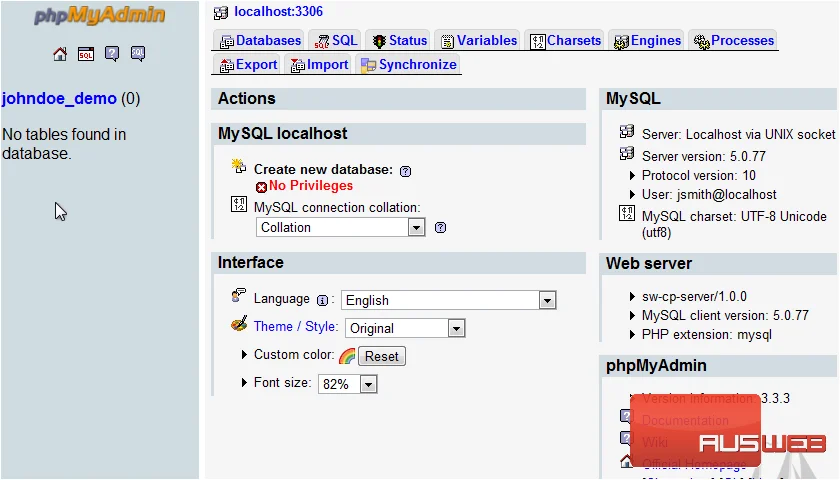
Task: Click the phpMyAdmin logo
Action: point(100,16)
